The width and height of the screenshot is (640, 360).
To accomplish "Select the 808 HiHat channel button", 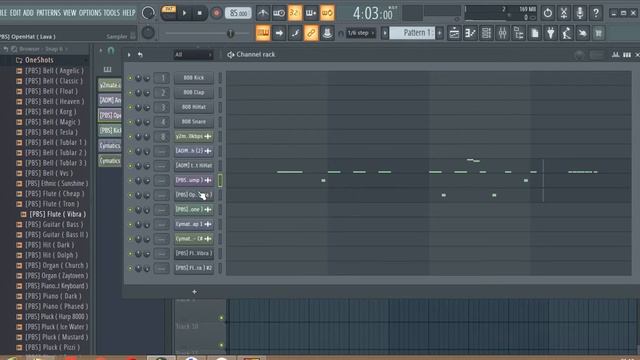I will tap(193, 107).
